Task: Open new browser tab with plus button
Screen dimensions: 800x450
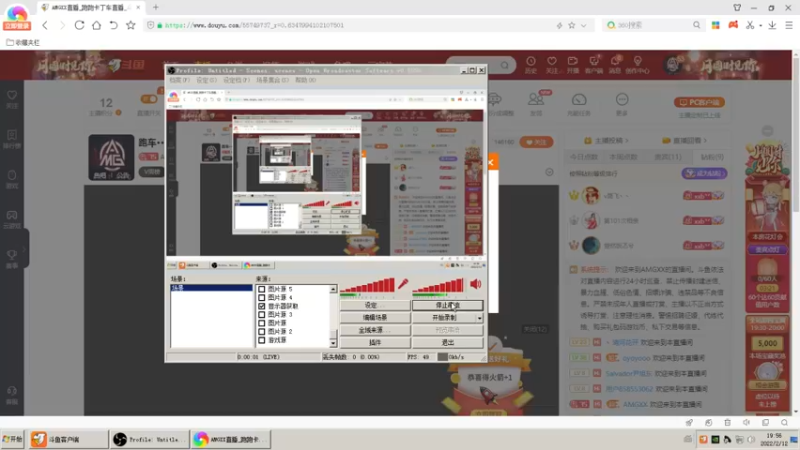Action: [x=156, y=7]
